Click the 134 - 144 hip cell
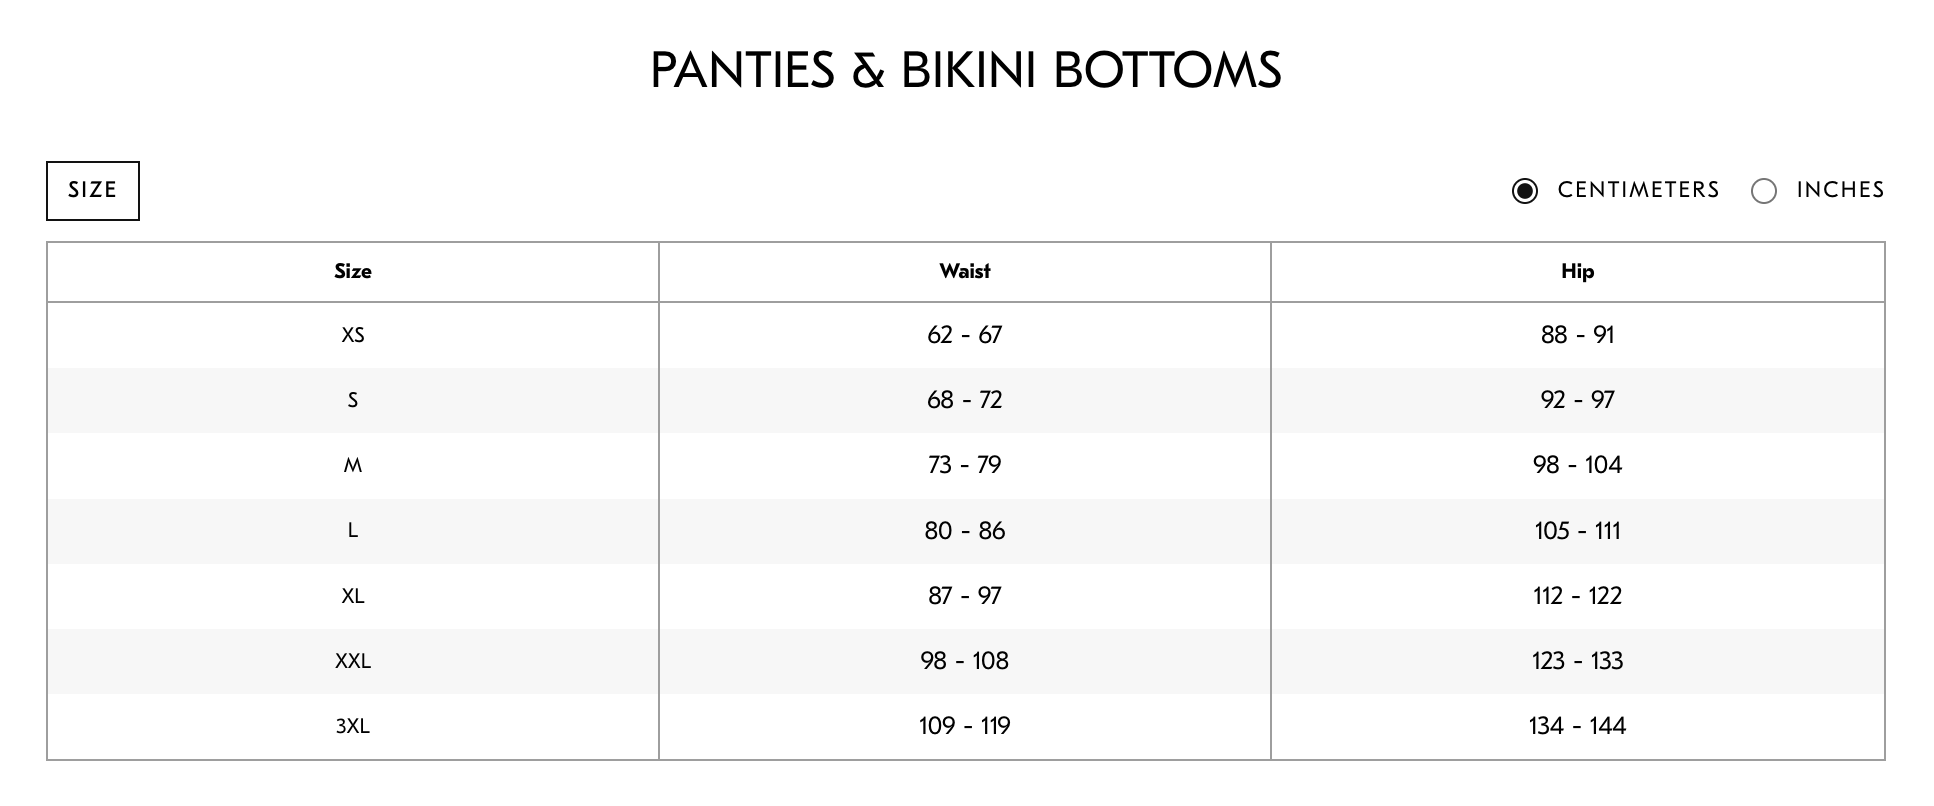Screen dimensions: 1934x806 coord(1578,726)
